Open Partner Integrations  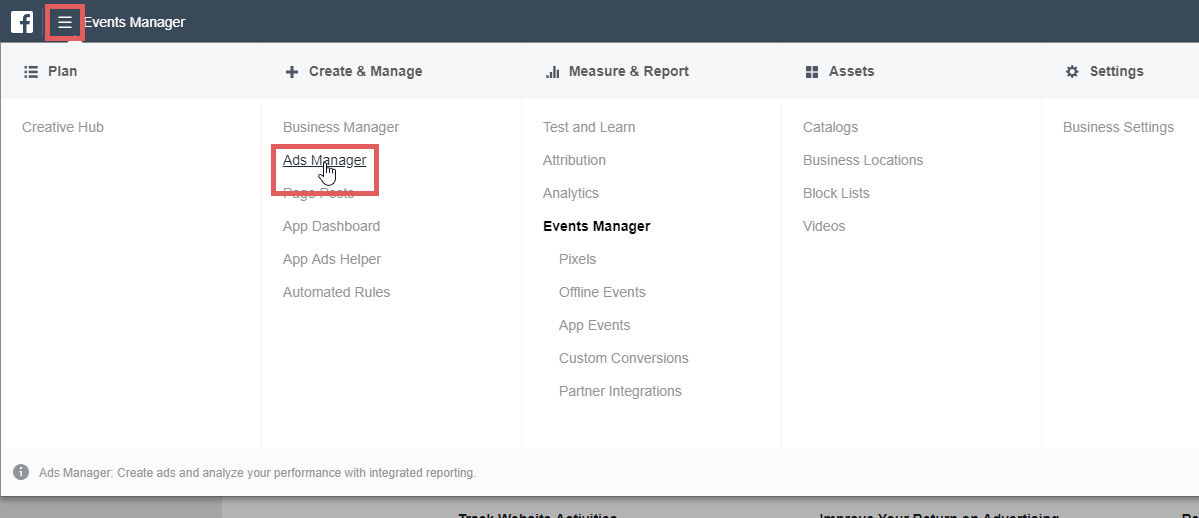[x=620, y=391]
